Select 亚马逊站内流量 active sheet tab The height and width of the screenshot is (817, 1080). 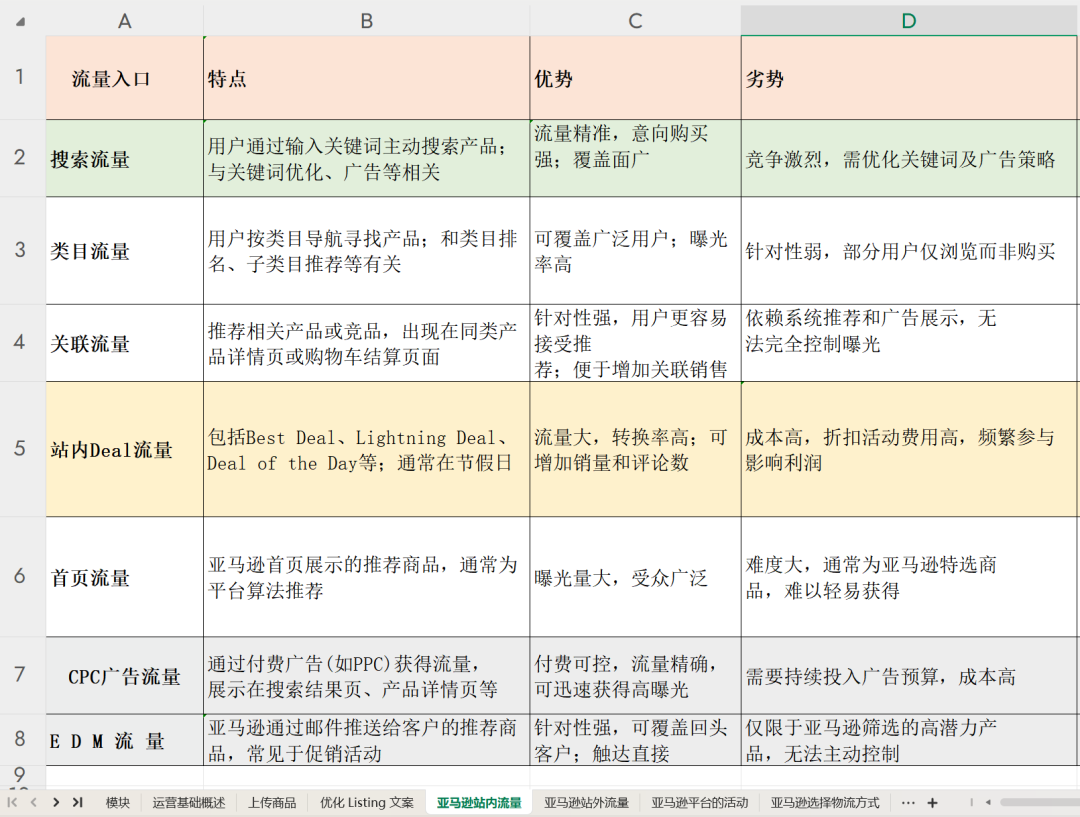479,803
